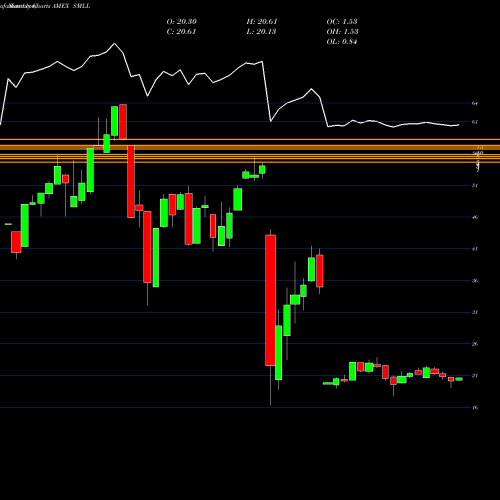
Task: Click the 46 price axis label
Action: tap(475, 217)
